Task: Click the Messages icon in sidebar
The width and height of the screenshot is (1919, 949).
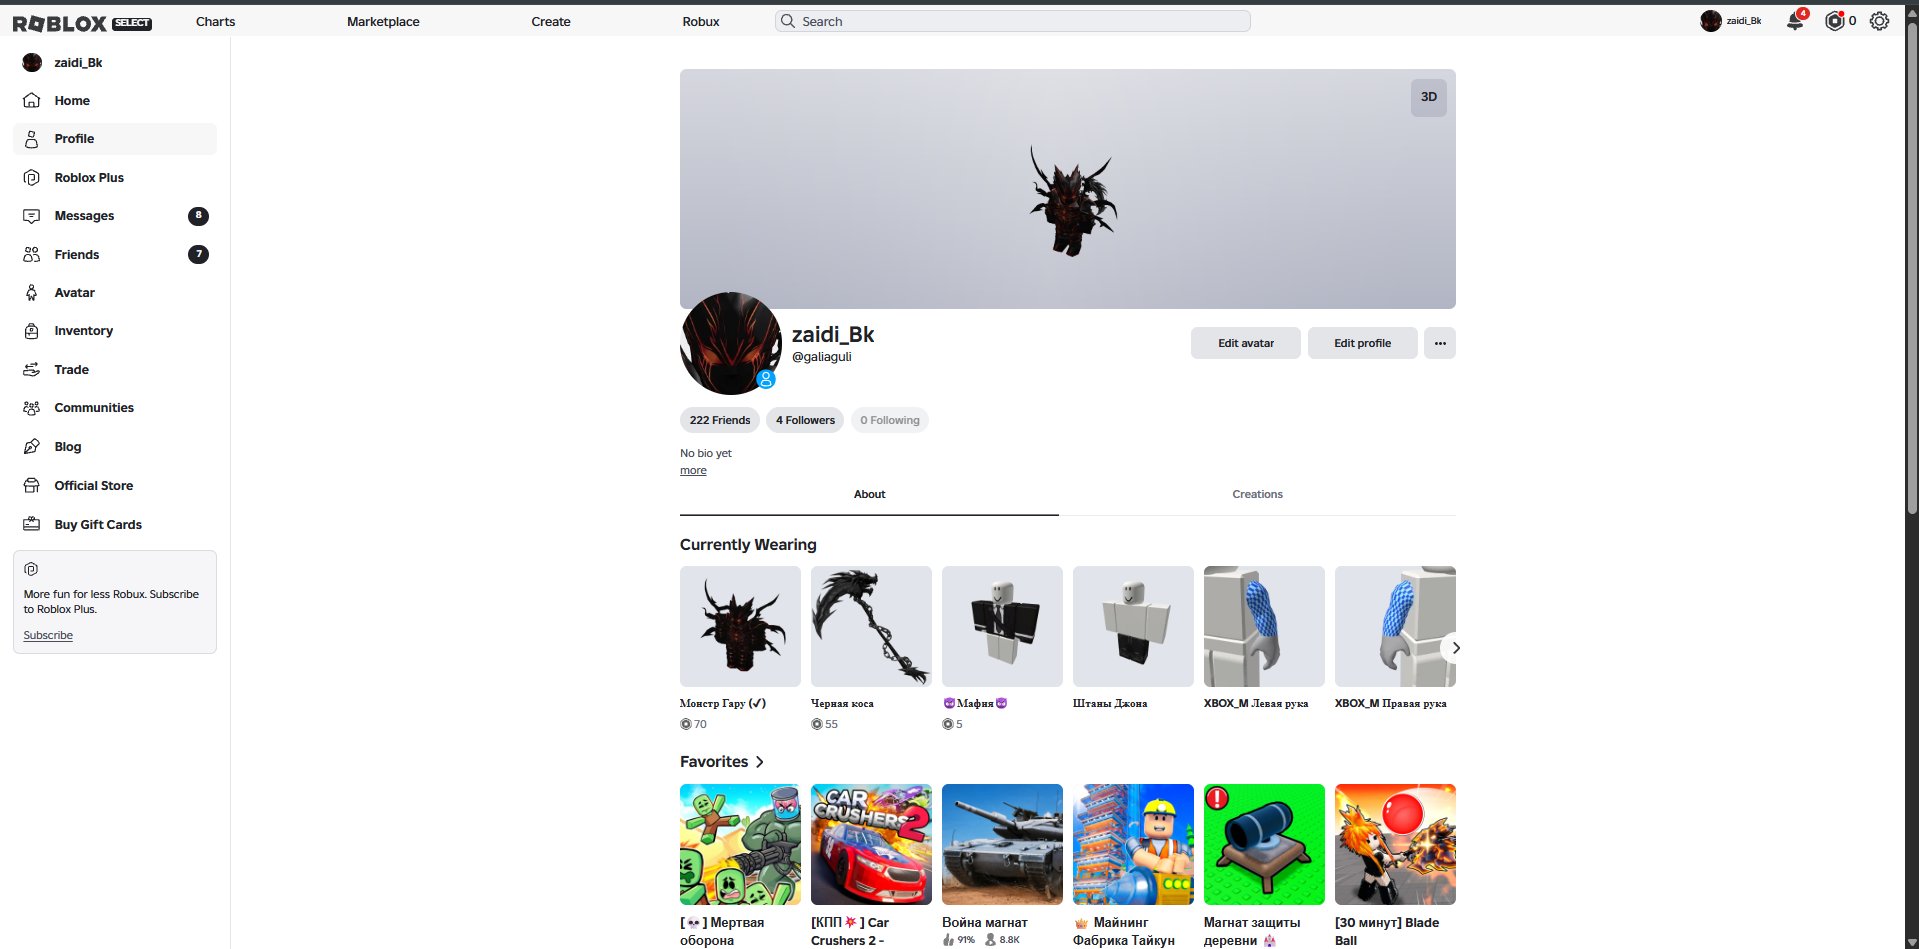Action: (32, 216)
